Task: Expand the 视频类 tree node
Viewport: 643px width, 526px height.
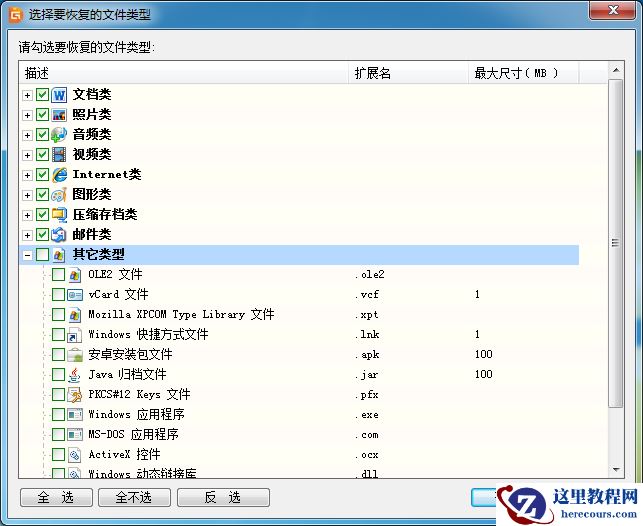Action: point(27,155)
